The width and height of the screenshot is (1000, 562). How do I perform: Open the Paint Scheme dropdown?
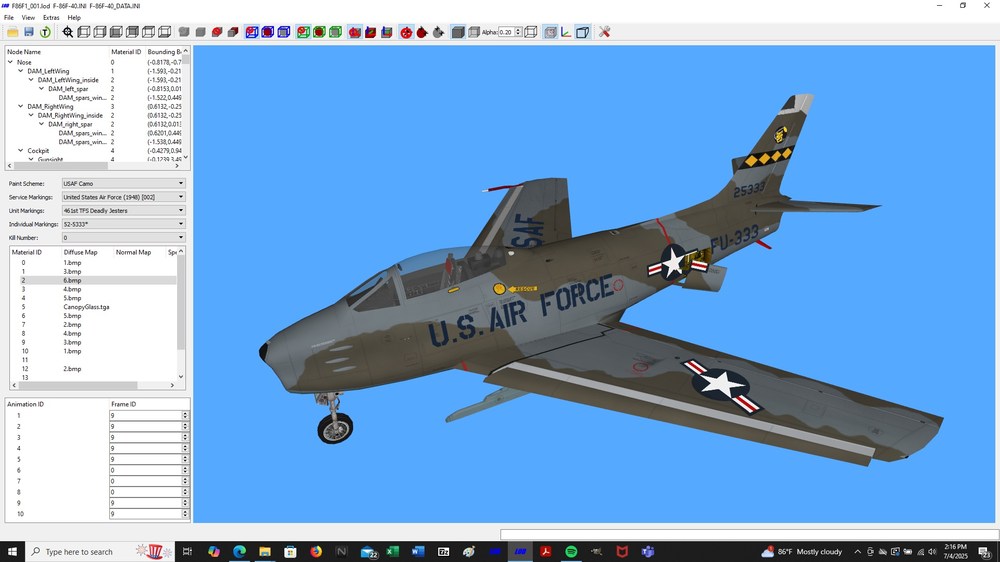[x=123, y=183]
